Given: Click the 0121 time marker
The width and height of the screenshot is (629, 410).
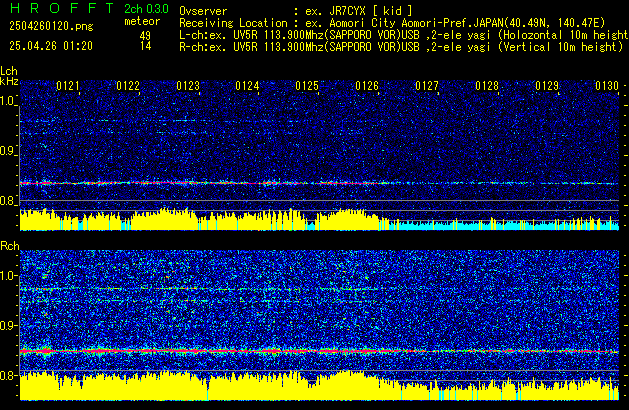Looking at the screenshot, I should 68,86.
